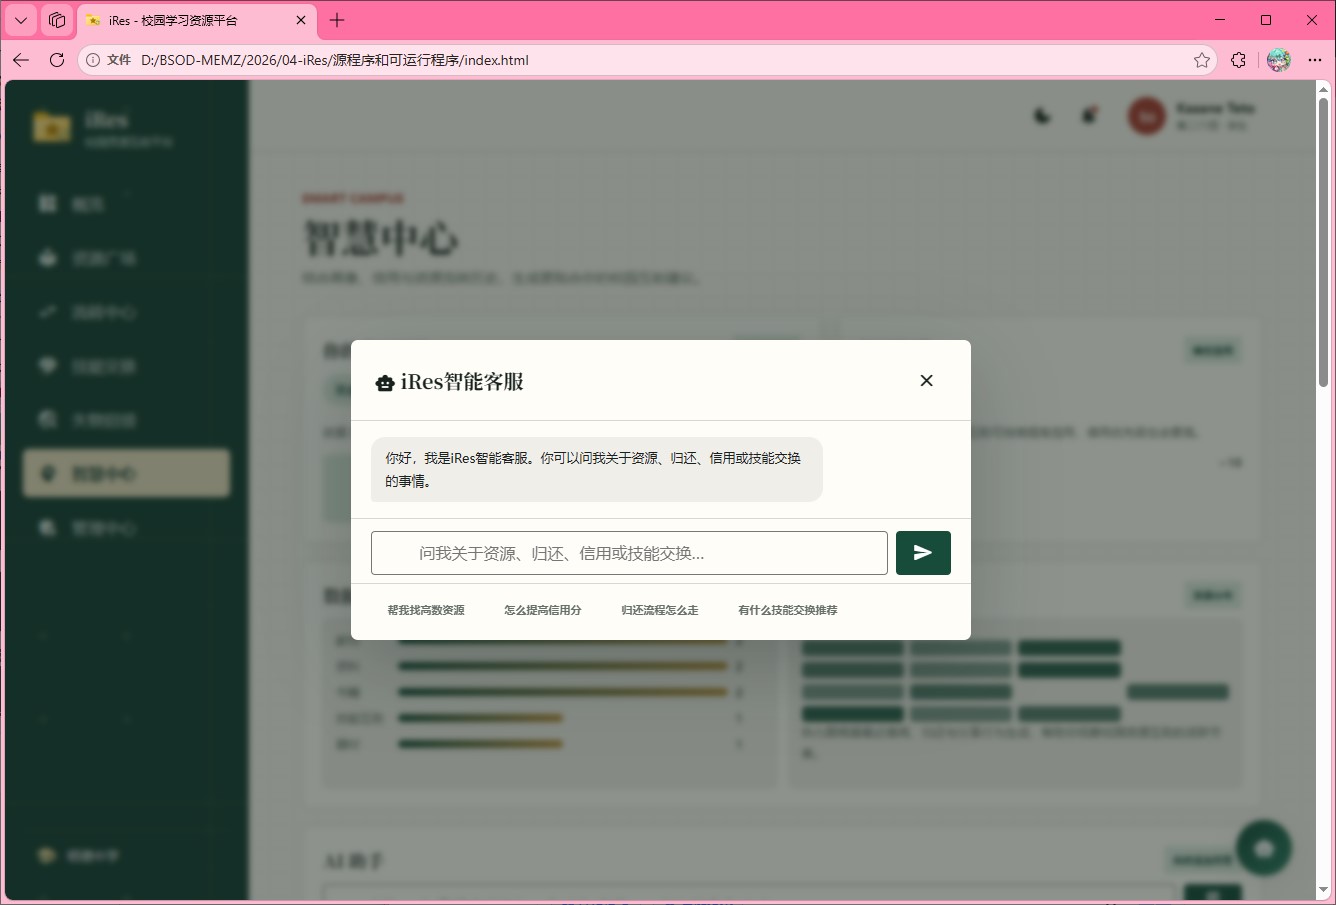Bookmark this page with the star icon
Viewport: 1336px width, 905px height.
click(x=1202, y=60)
